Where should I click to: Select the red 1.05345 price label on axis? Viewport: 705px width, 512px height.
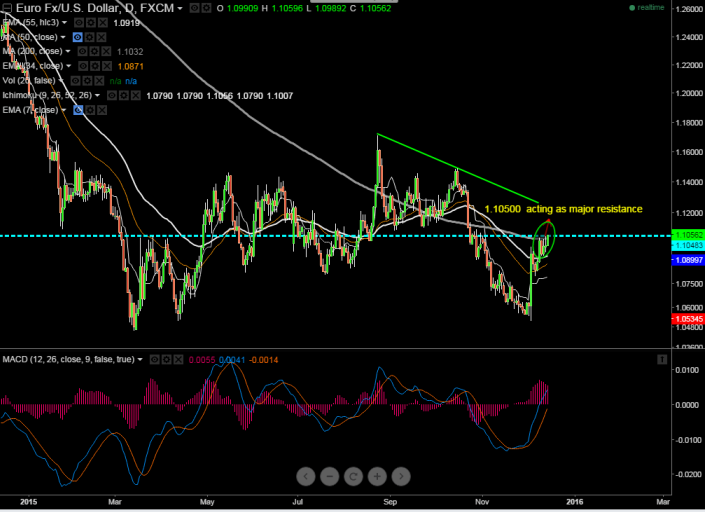(x=688, y=319)
